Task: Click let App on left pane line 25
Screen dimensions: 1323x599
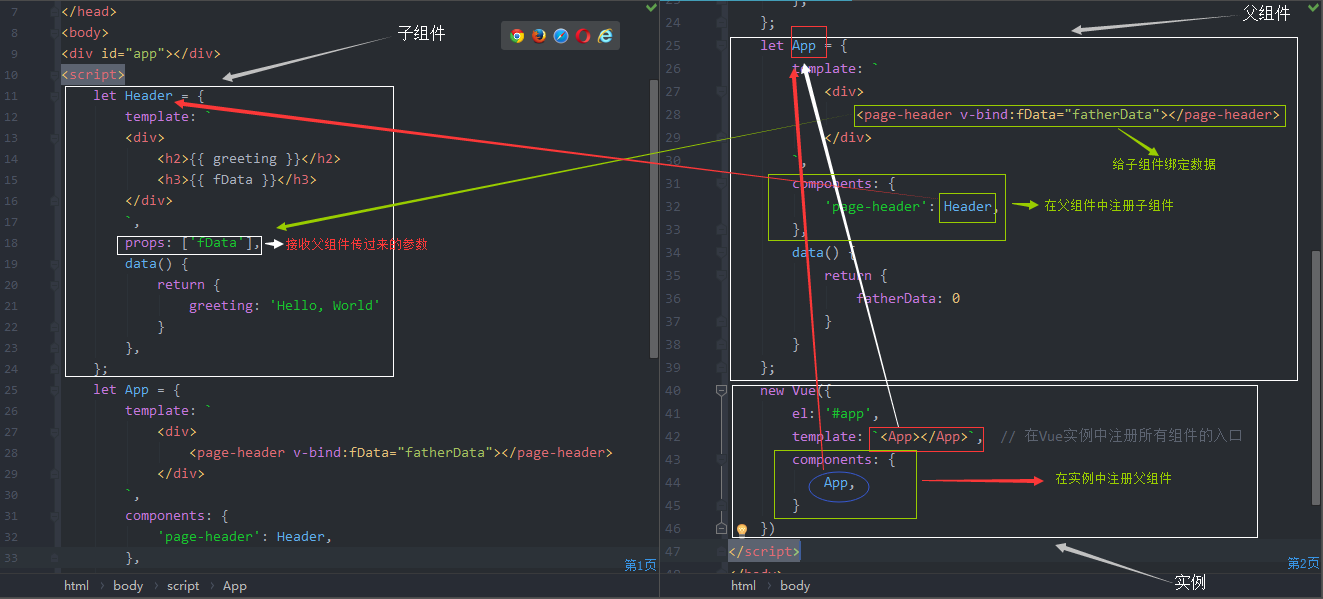Action: point(121,390)
